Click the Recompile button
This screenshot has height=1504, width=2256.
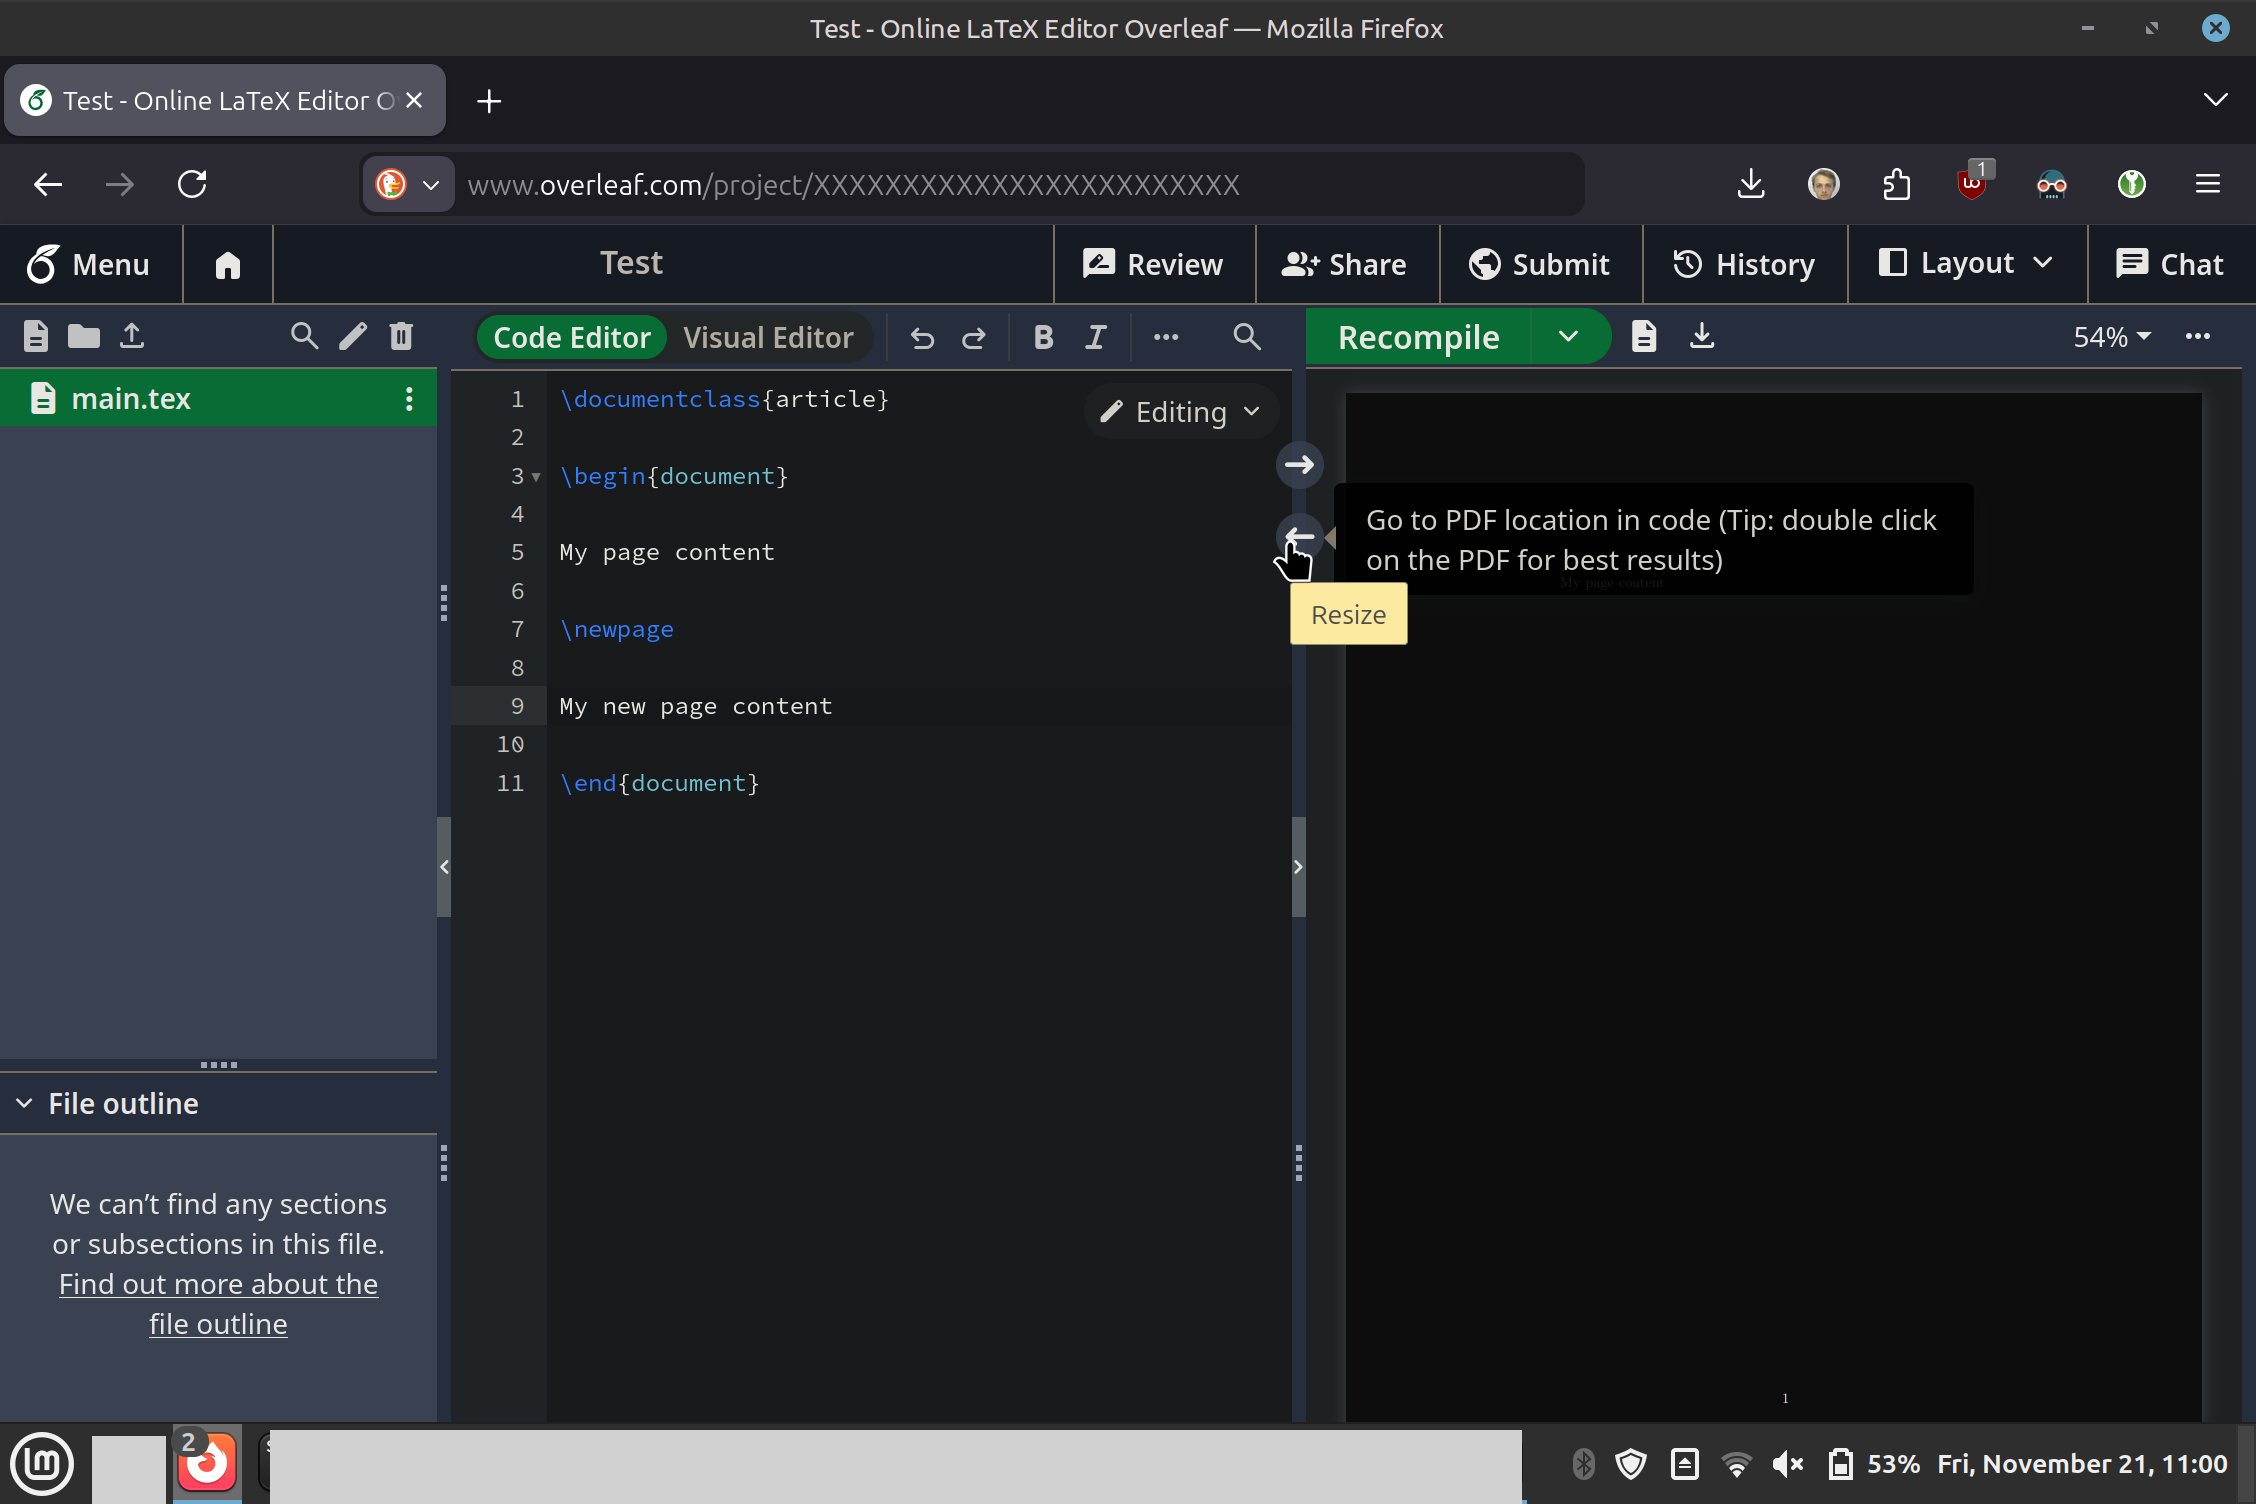[1418, 337]
